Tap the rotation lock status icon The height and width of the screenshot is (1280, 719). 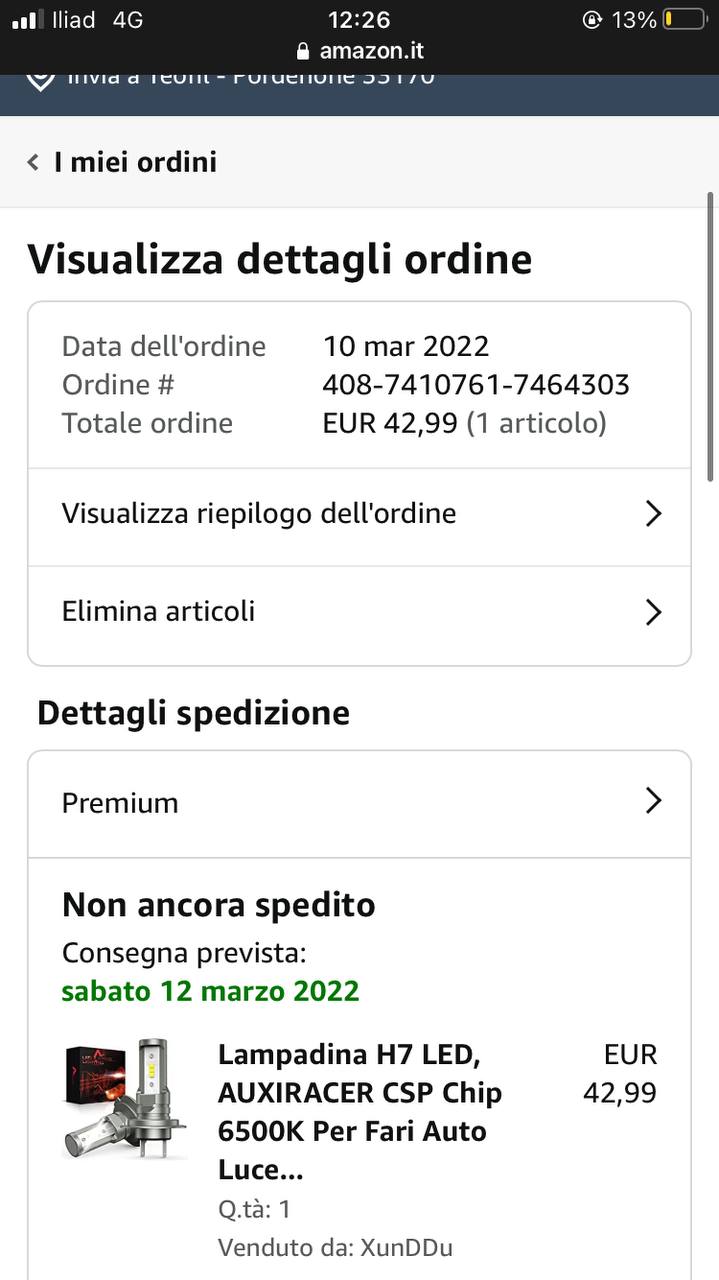(592, 20)
